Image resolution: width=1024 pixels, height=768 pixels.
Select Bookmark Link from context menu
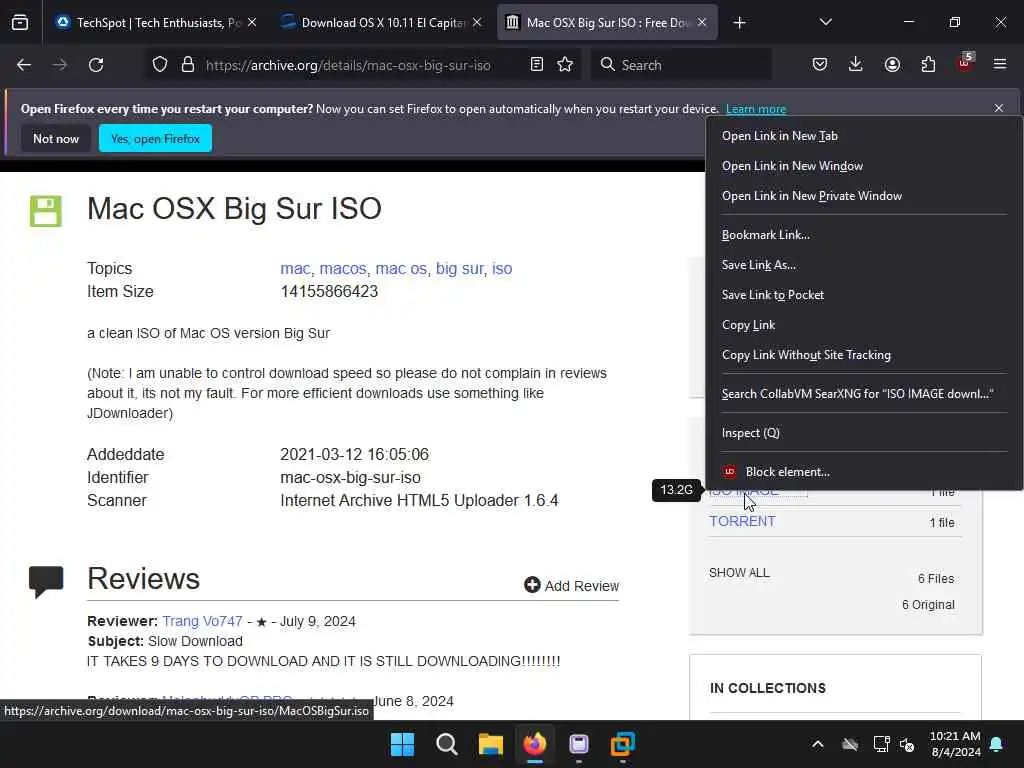point(765,235)
